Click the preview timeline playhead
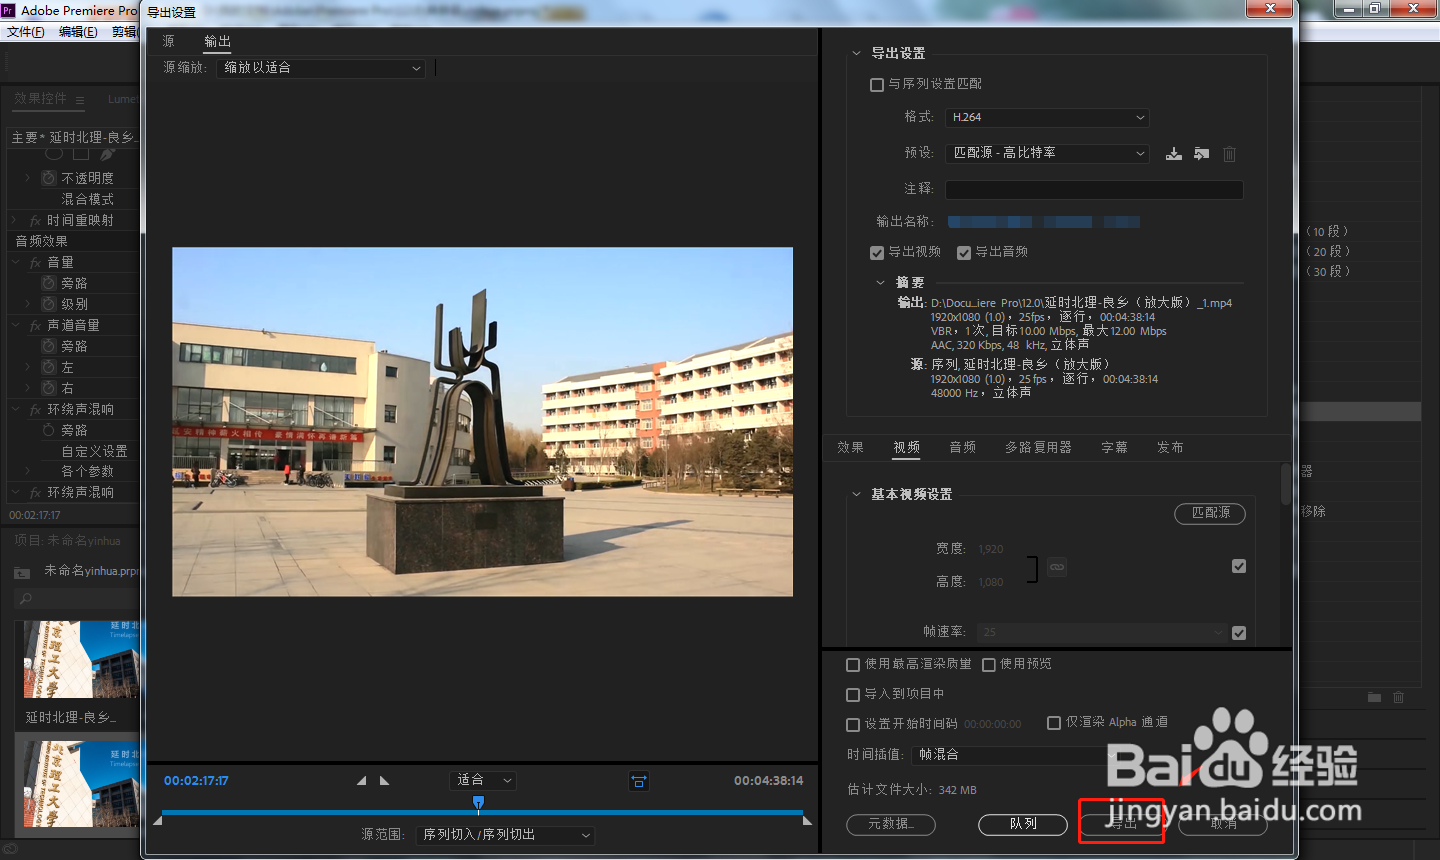The image size is (1440, 860). pyautogui.click(x=479, y=803)
